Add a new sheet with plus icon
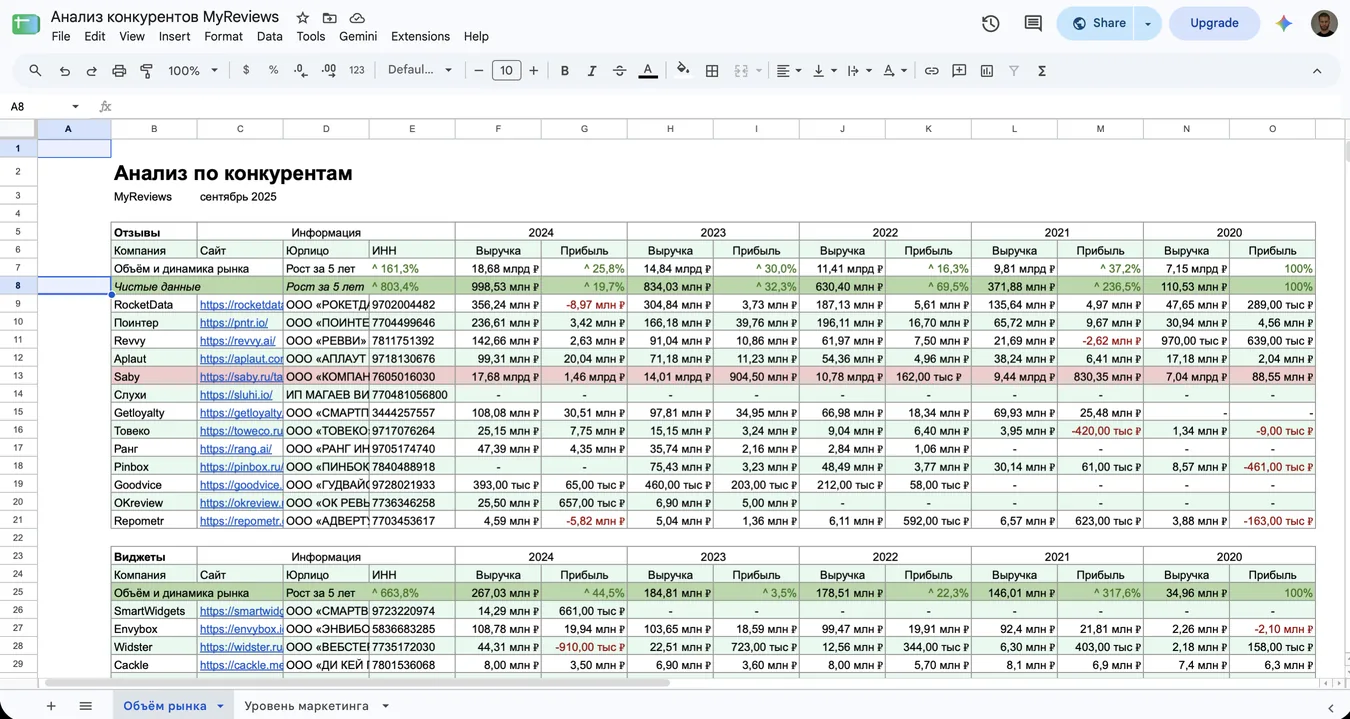Image resolution: width=1350 pixels, height=719 pixels. pos(51,706)
